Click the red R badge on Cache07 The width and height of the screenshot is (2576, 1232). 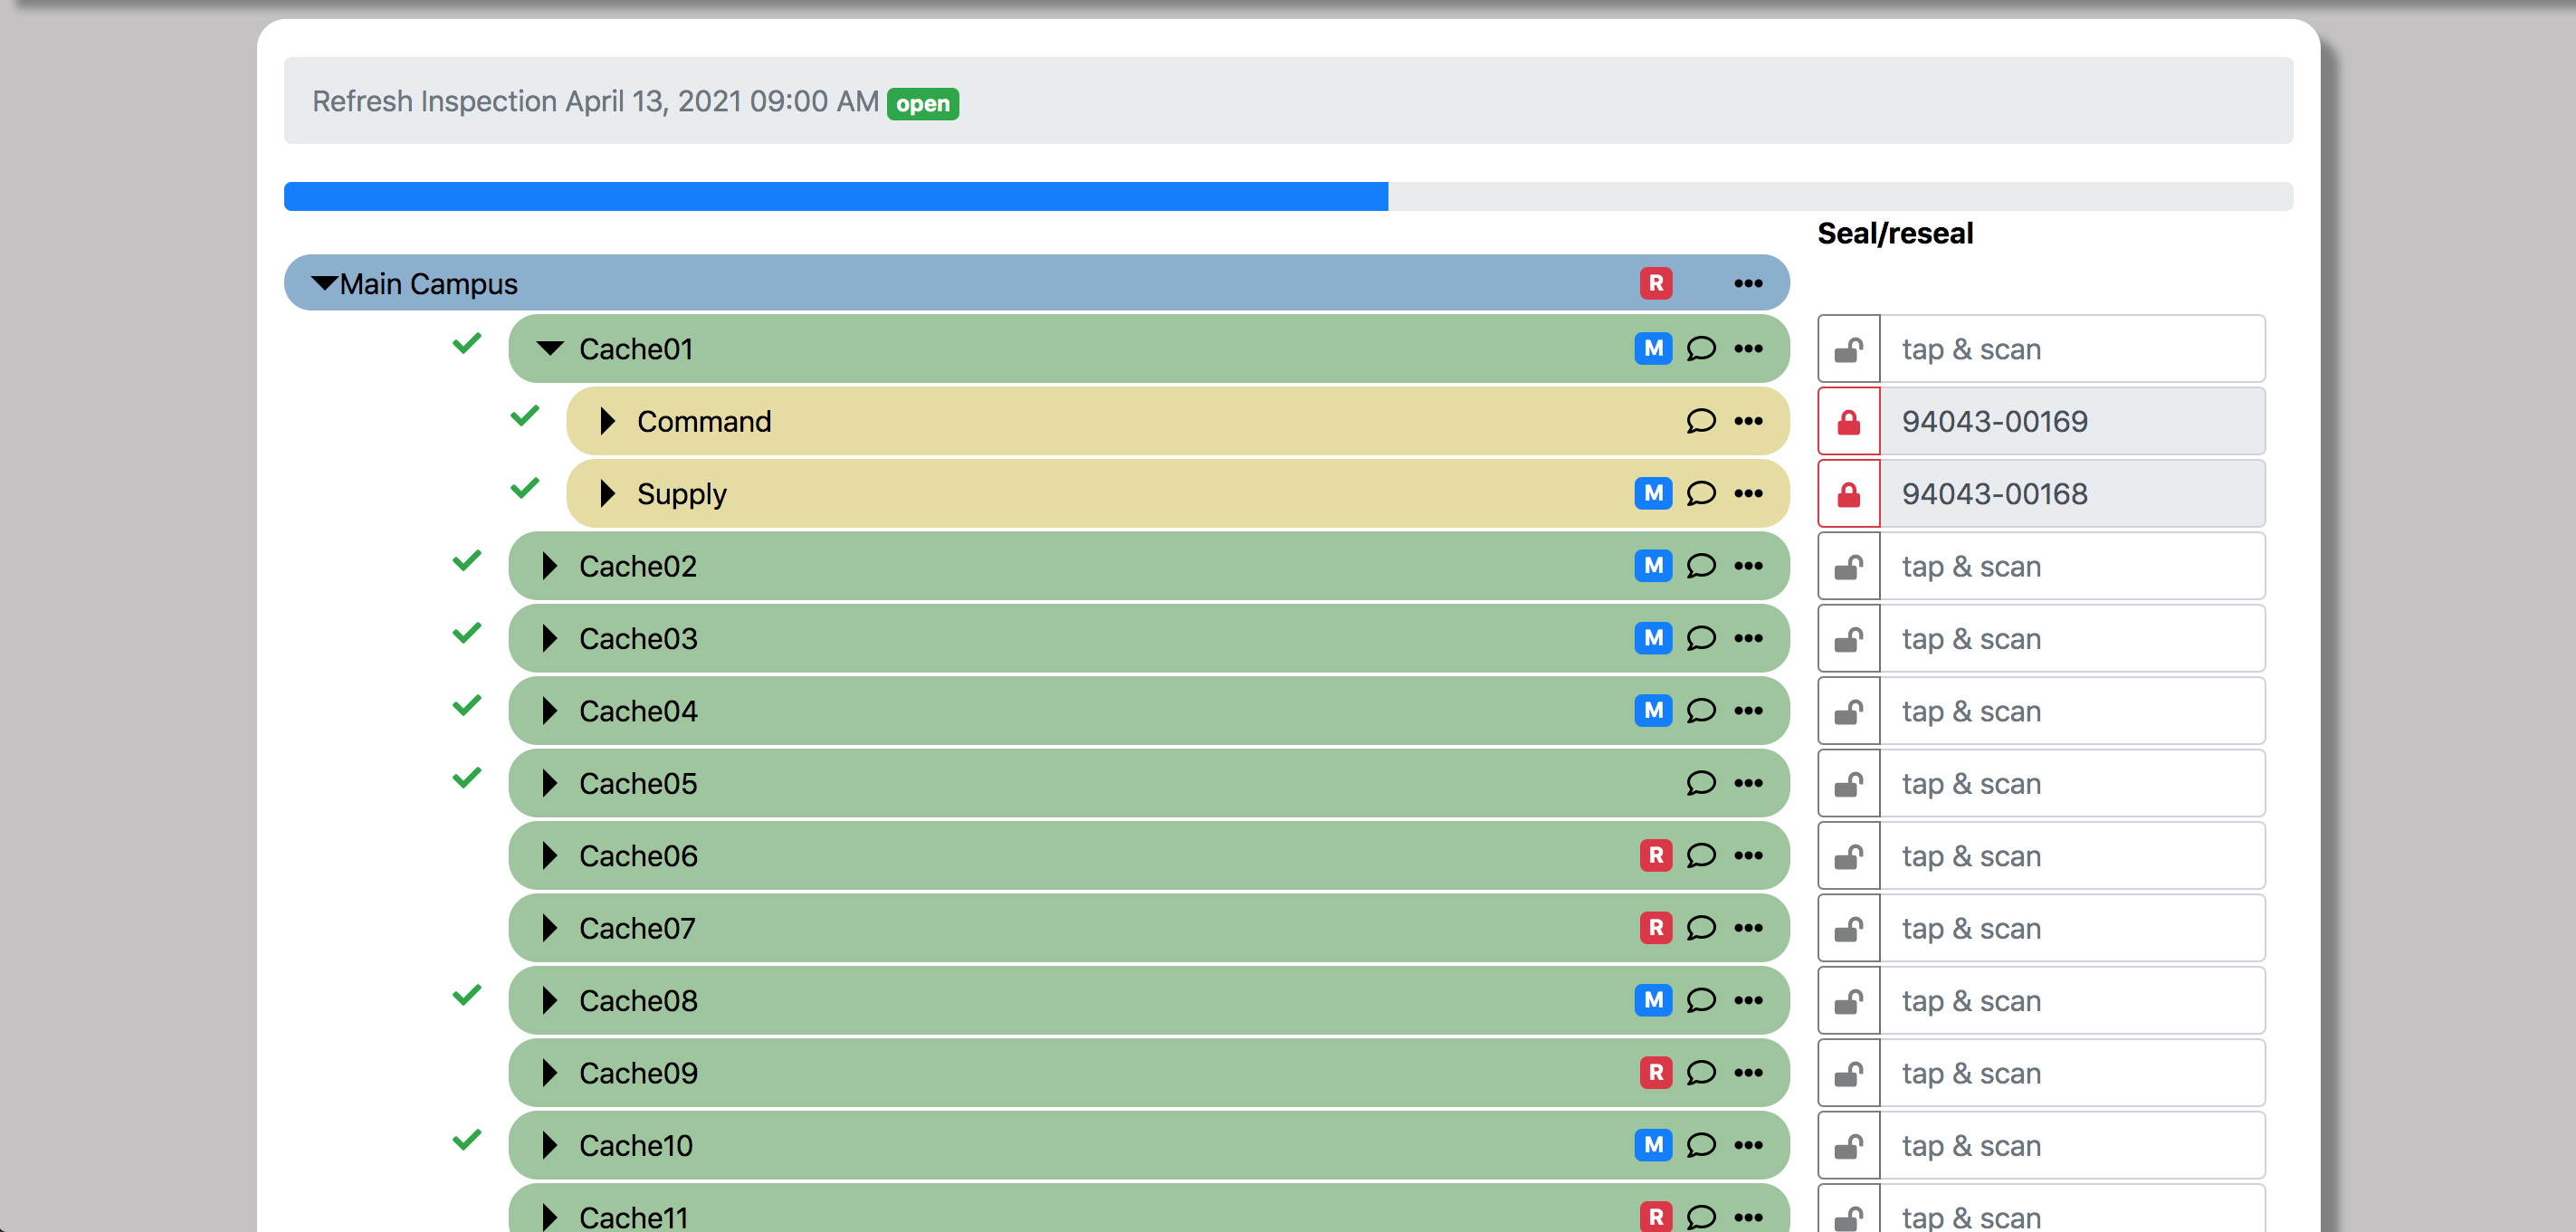coord(1655,928)
